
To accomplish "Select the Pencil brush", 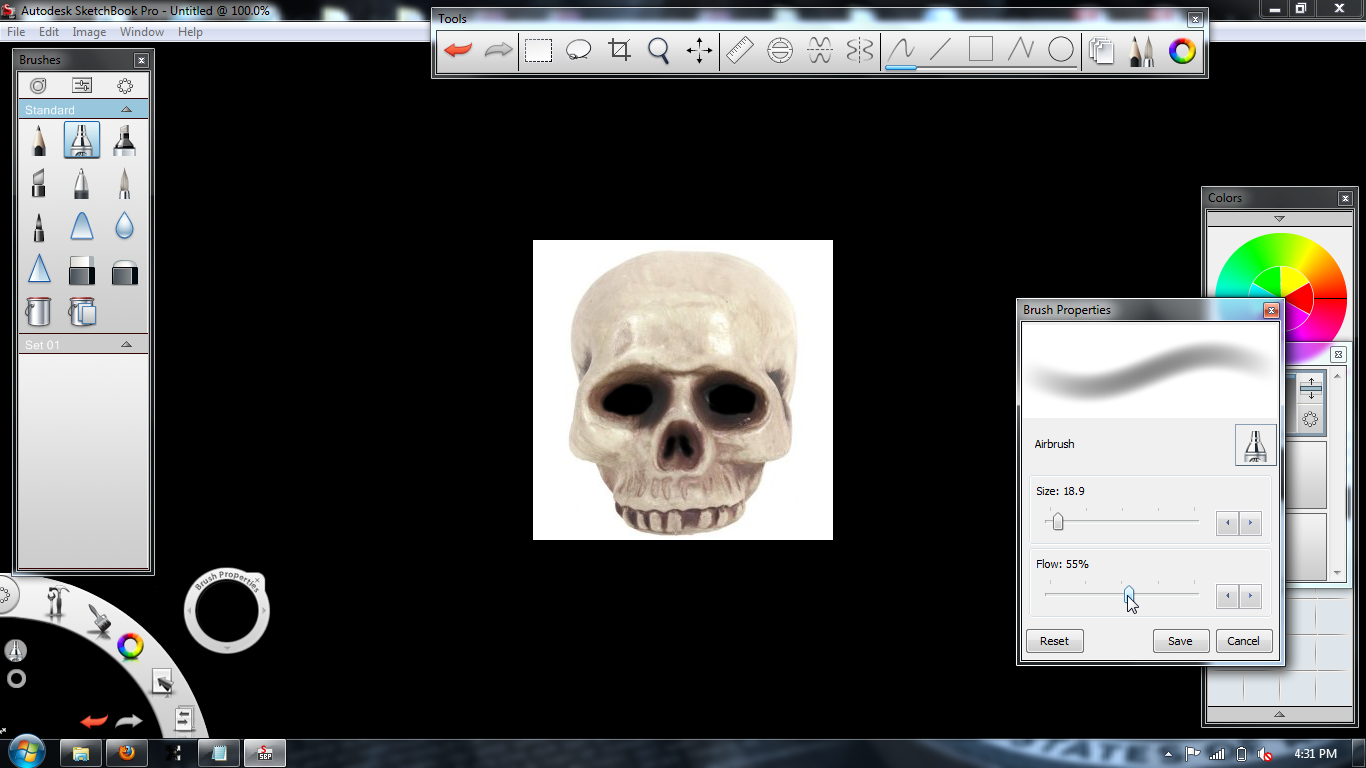I will (x=38, y=140).
